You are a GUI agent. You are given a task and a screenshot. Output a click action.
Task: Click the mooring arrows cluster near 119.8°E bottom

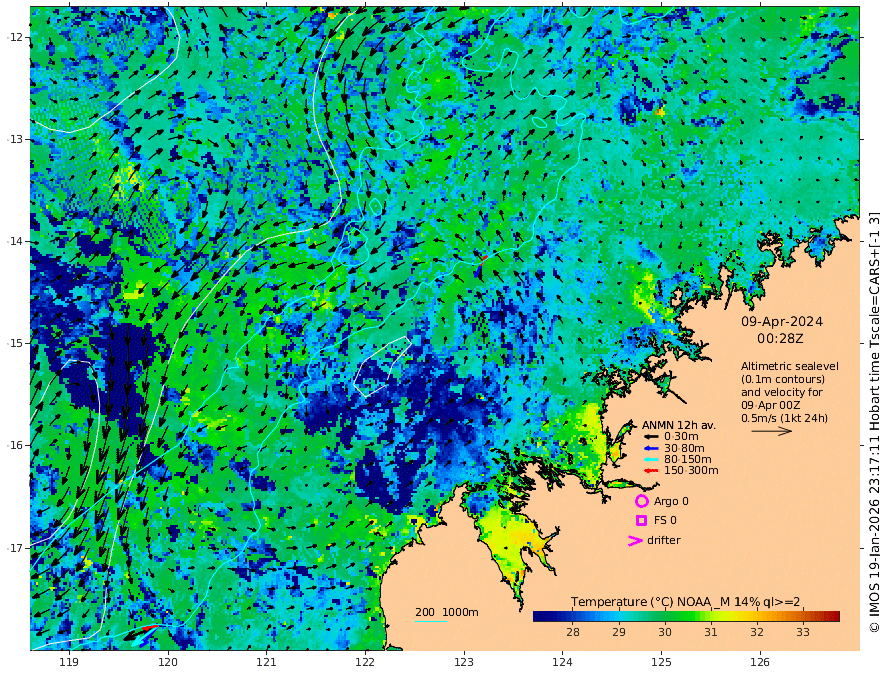(141, 635)
